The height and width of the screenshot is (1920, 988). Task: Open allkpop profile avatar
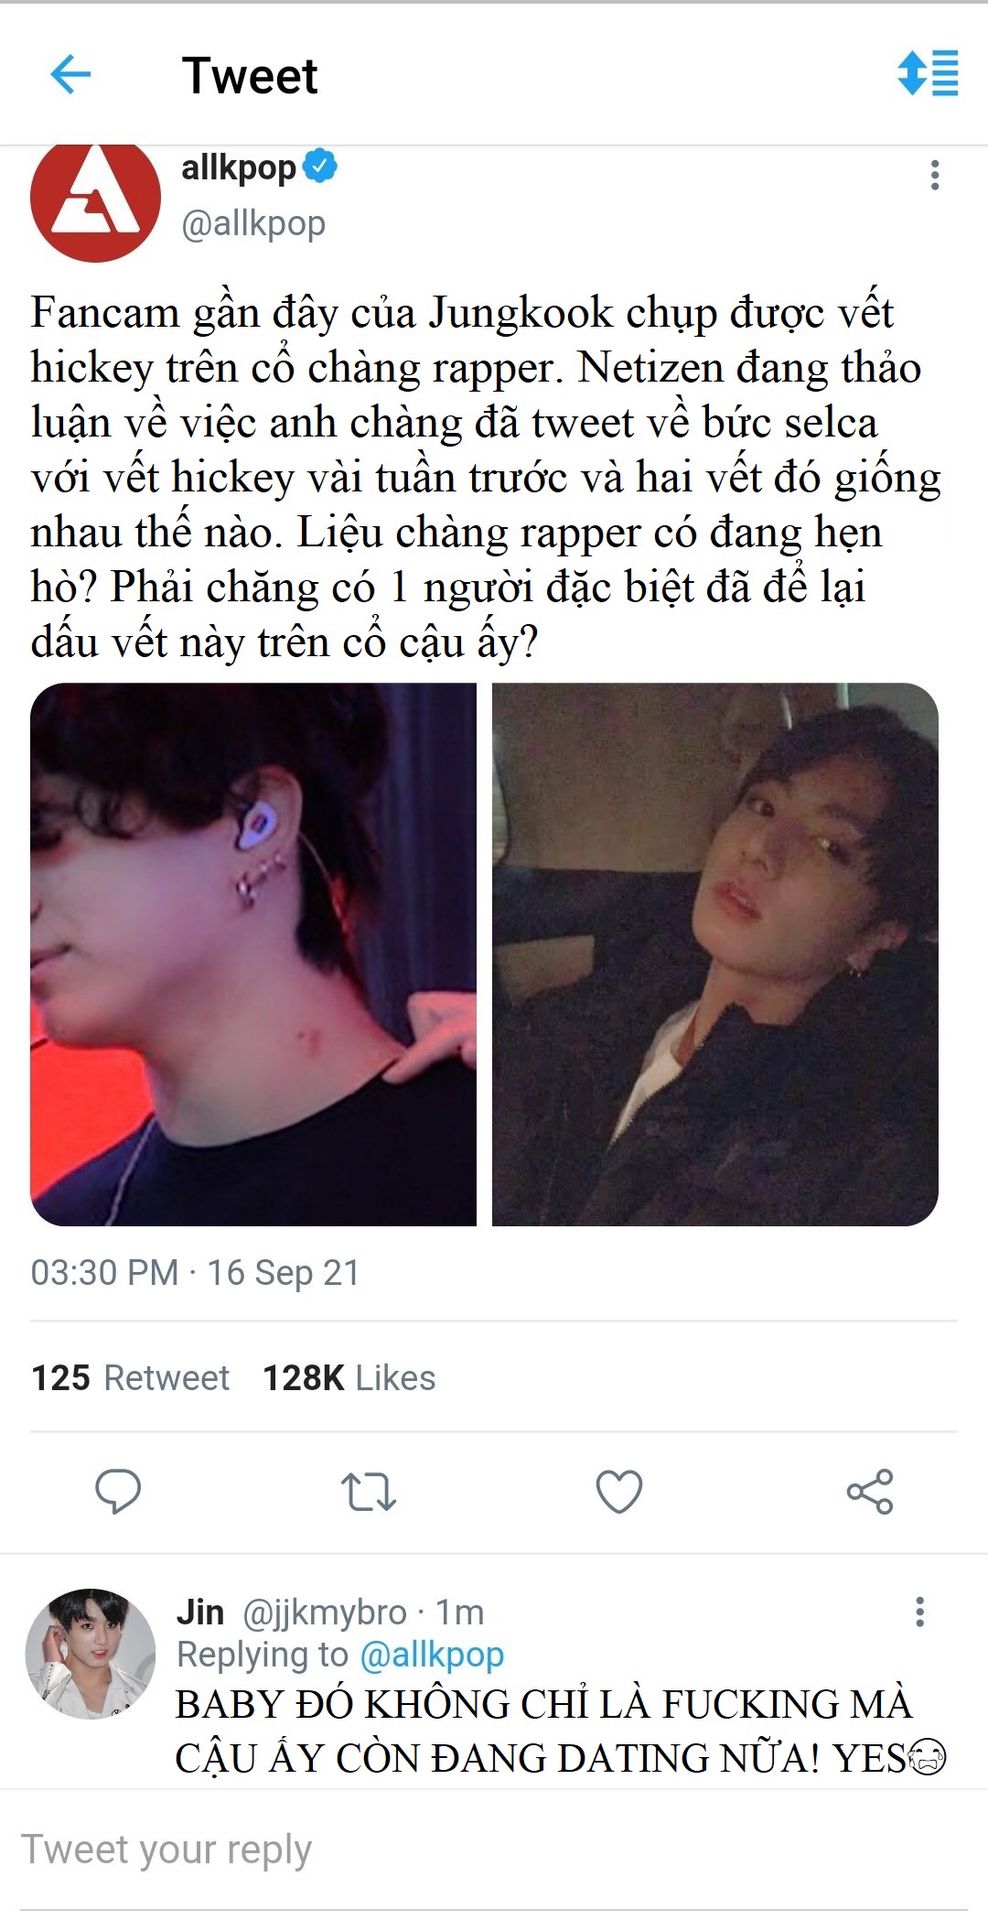(95, 200)
